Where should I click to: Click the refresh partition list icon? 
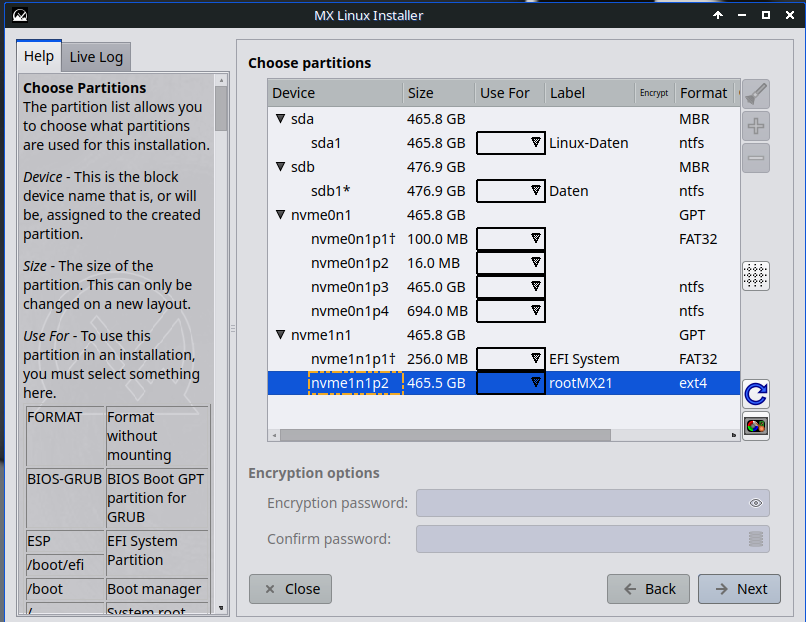pyautogui.click(x=756, y=394)
